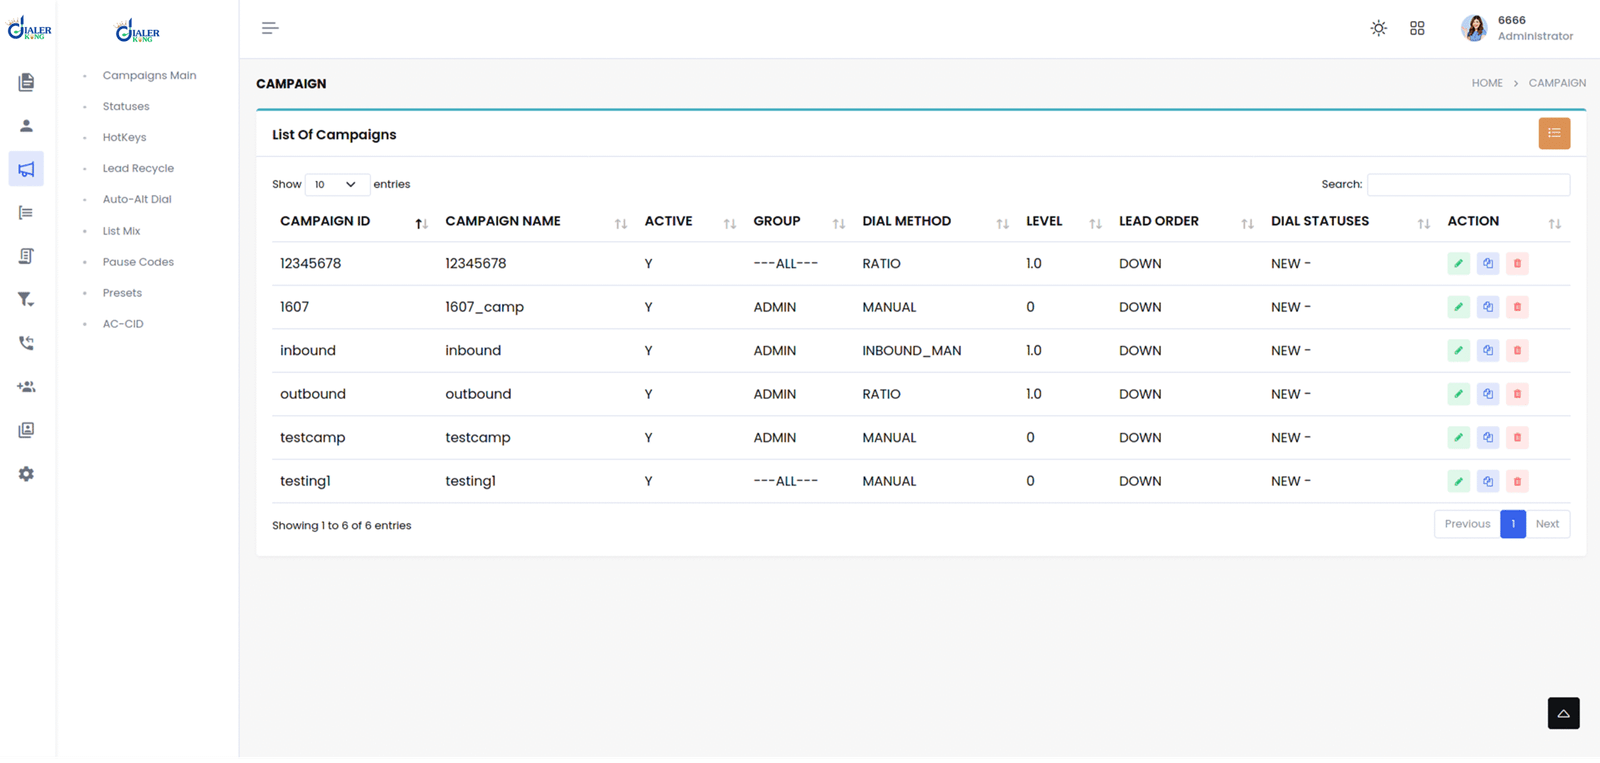Click the edit pencil icon for campaign 1607

point(1458,307)
